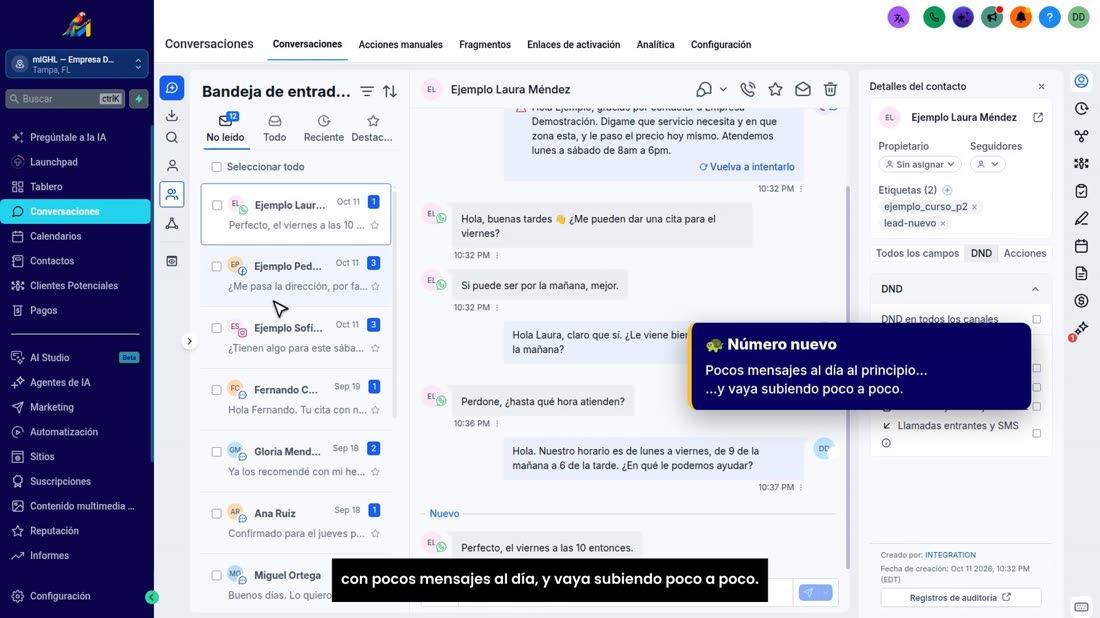The width and height of the screenshot is (1100, 618).
Task: Click Vuelva a intentarlo link
Action: [747, 167]
